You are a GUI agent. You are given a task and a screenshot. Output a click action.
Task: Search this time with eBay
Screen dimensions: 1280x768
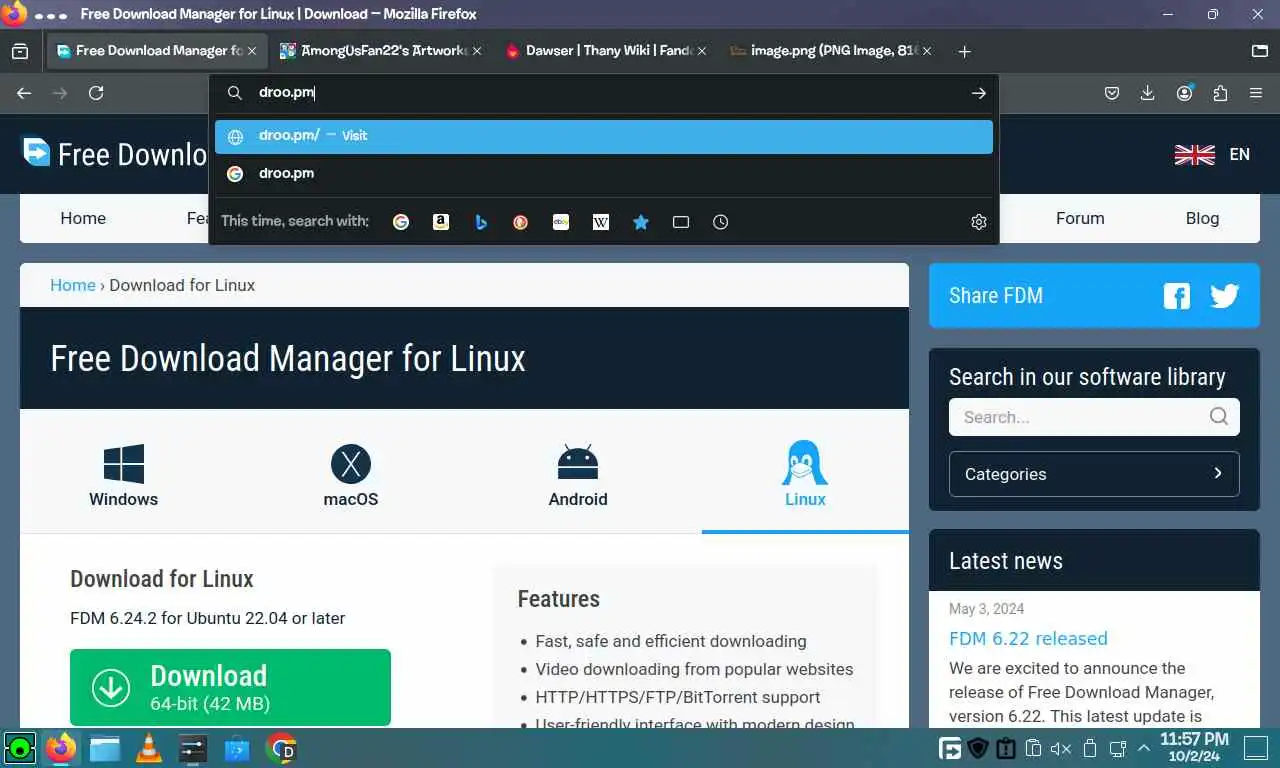pyautogui.click(x=561, y=222)
